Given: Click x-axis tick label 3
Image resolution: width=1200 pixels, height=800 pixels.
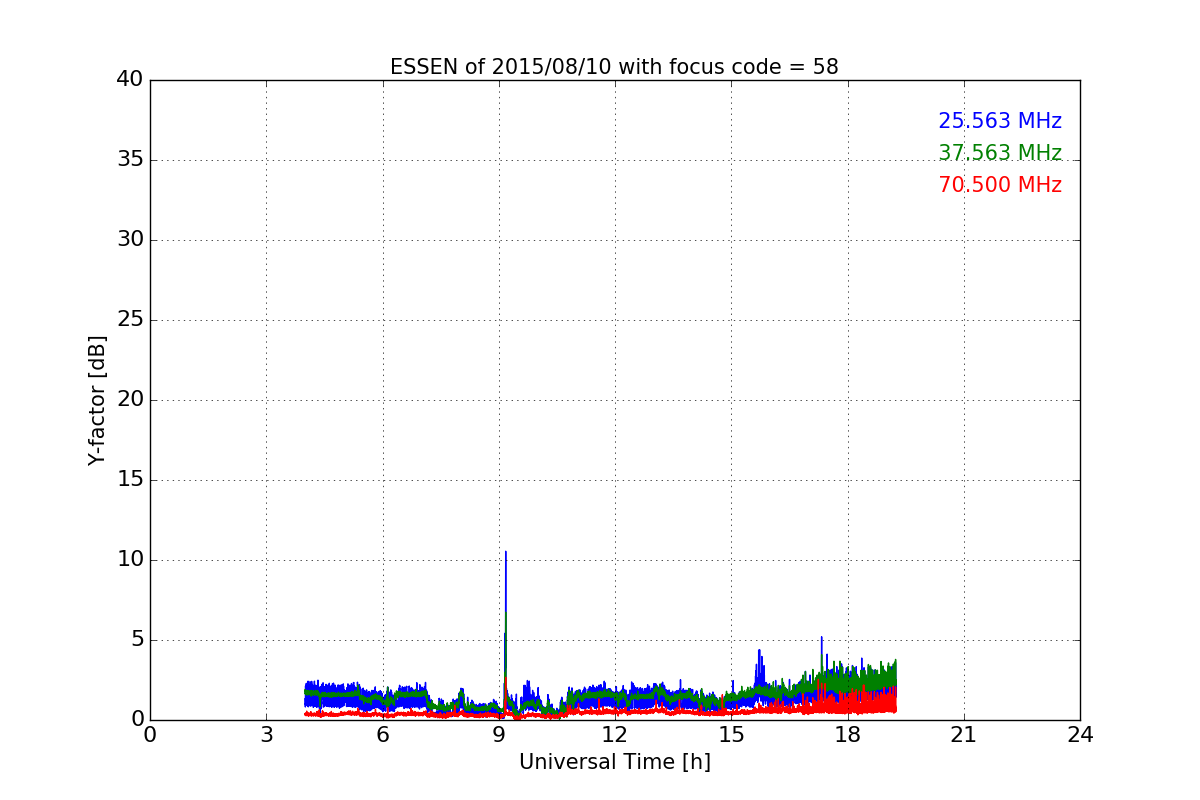Looking at the screenshot, I should tap(266, 734).
